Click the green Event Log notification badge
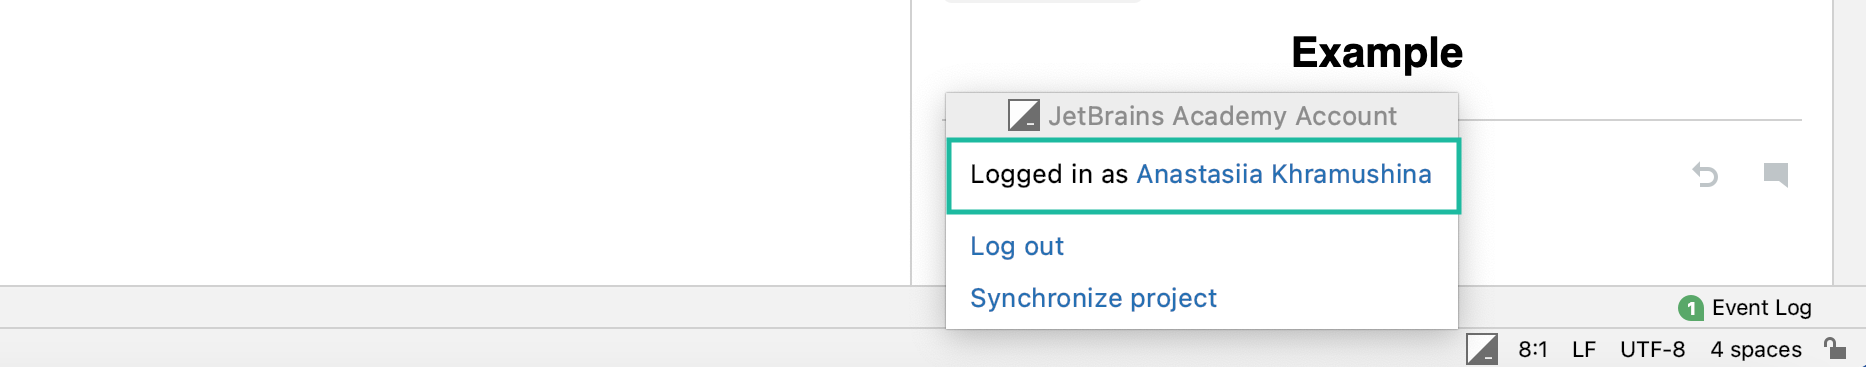Screen dimensions: 1866x367 coord(1690,308)
